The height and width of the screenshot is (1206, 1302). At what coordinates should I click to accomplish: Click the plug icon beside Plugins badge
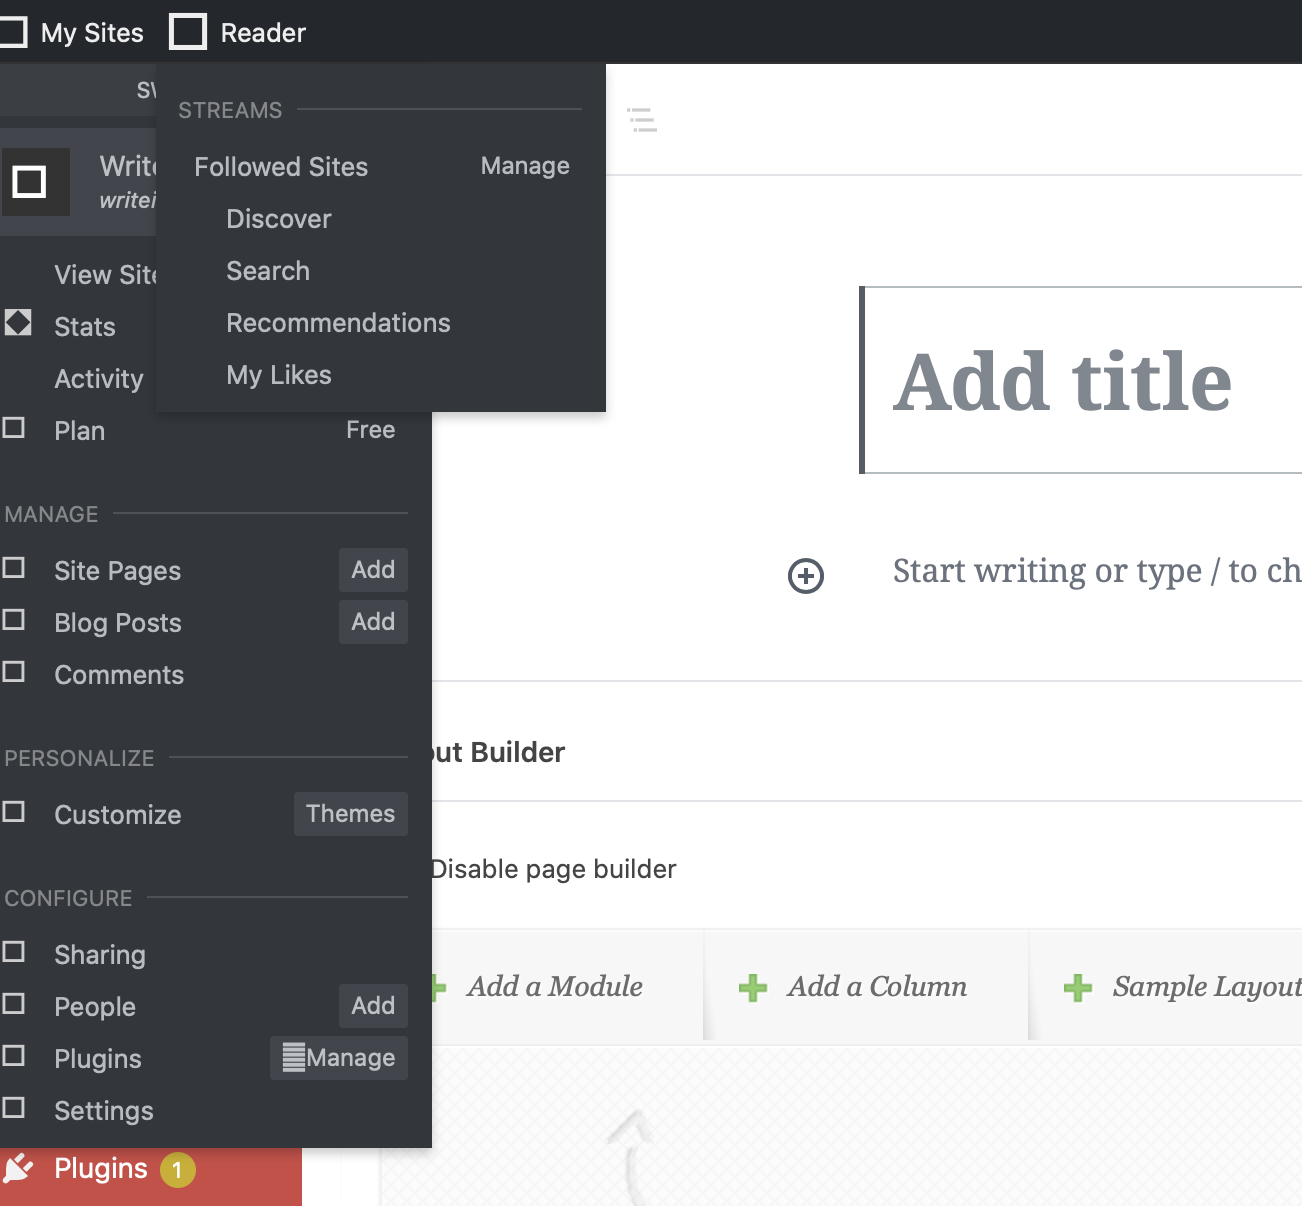click(x=19, y=1168)
